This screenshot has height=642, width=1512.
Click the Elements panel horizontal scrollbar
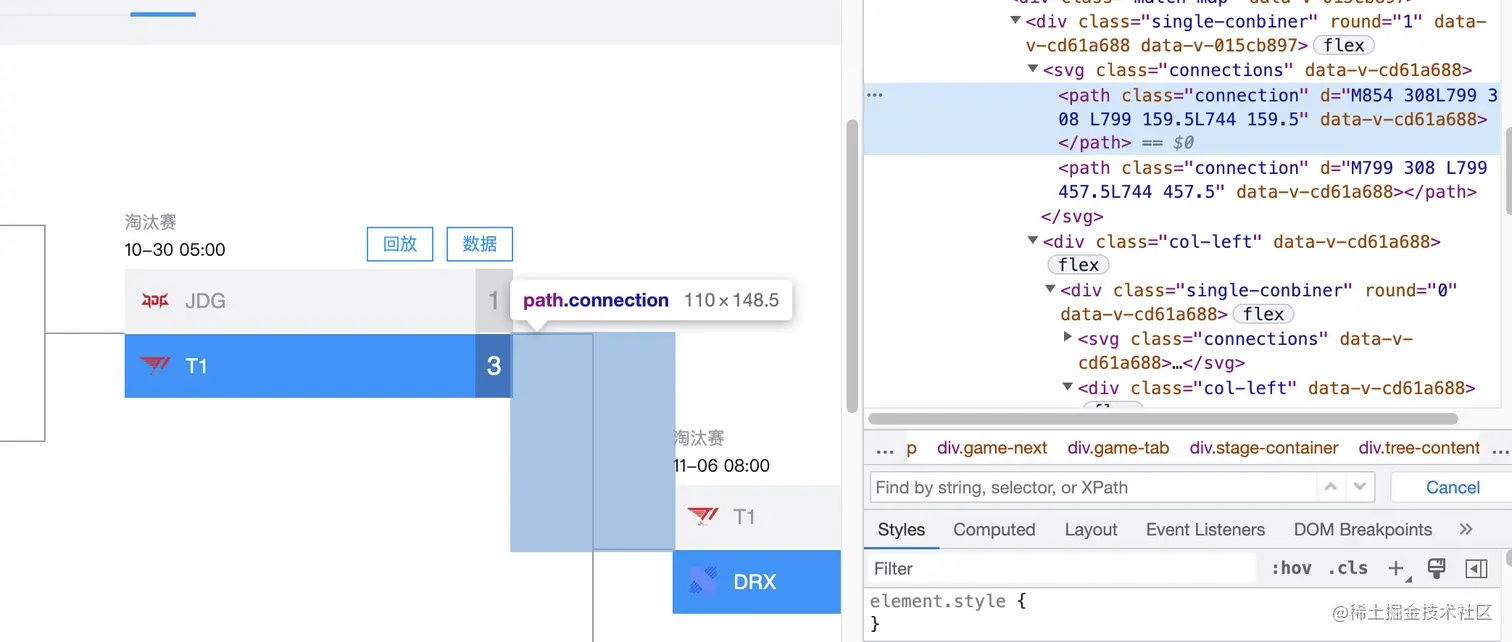click(1163, 419)
